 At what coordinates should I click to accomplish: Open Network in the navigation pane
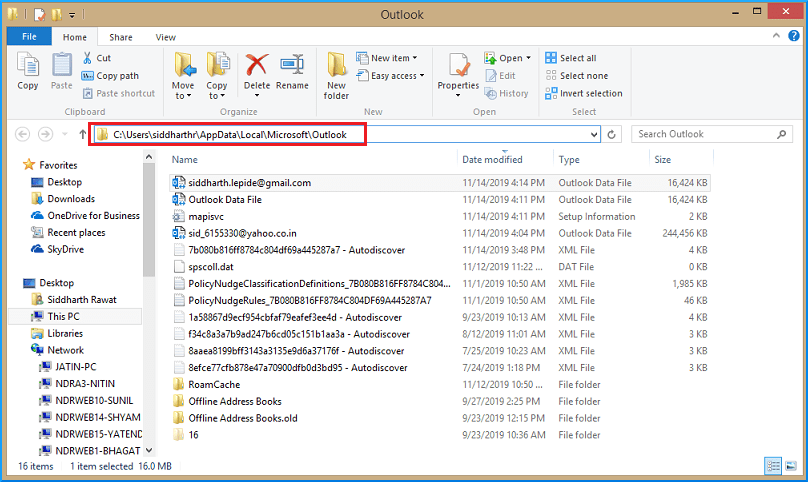click(x=57, y=350)
